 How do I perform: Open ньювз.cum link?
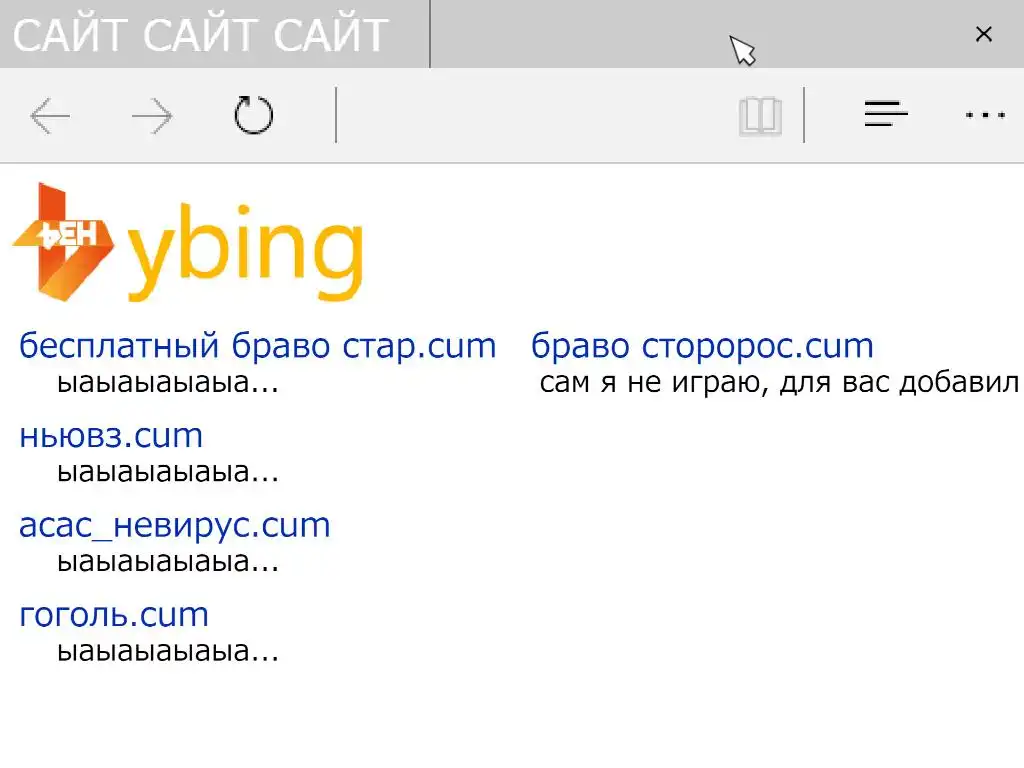[111, 435]
